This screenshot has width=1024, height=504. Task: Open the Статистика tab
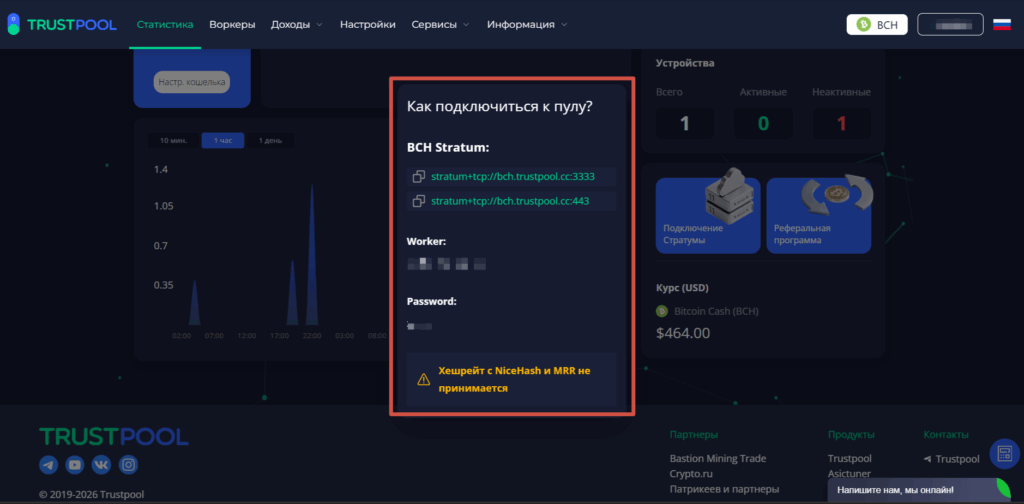(x=165, y=25)
